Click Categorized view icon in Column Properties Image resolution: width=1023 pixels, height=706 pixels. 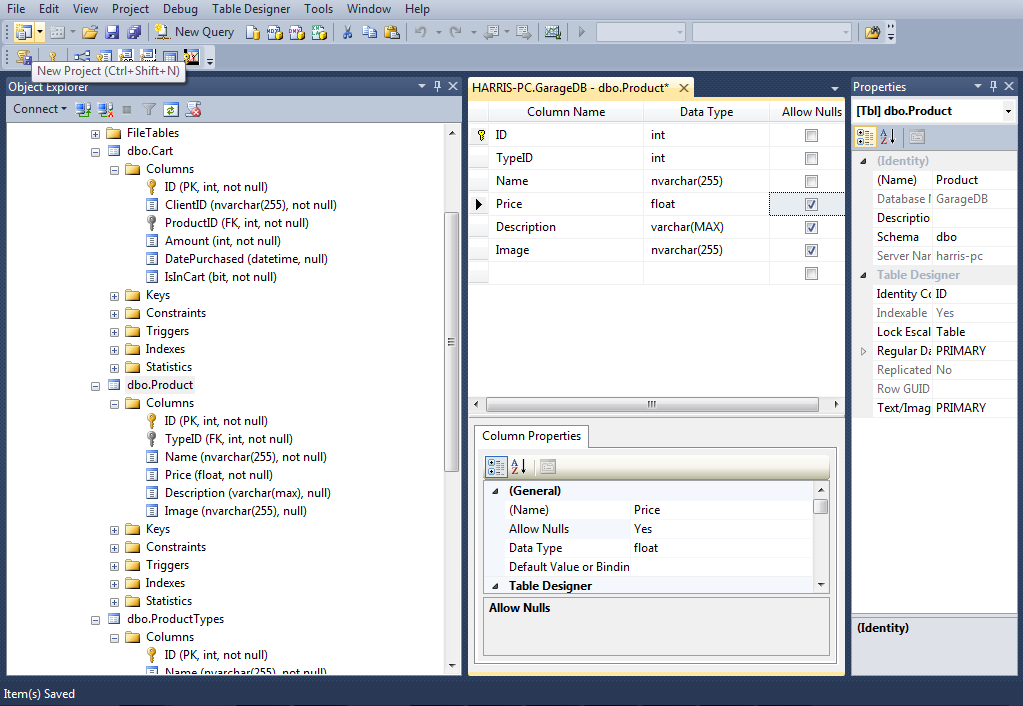point(496,467)
